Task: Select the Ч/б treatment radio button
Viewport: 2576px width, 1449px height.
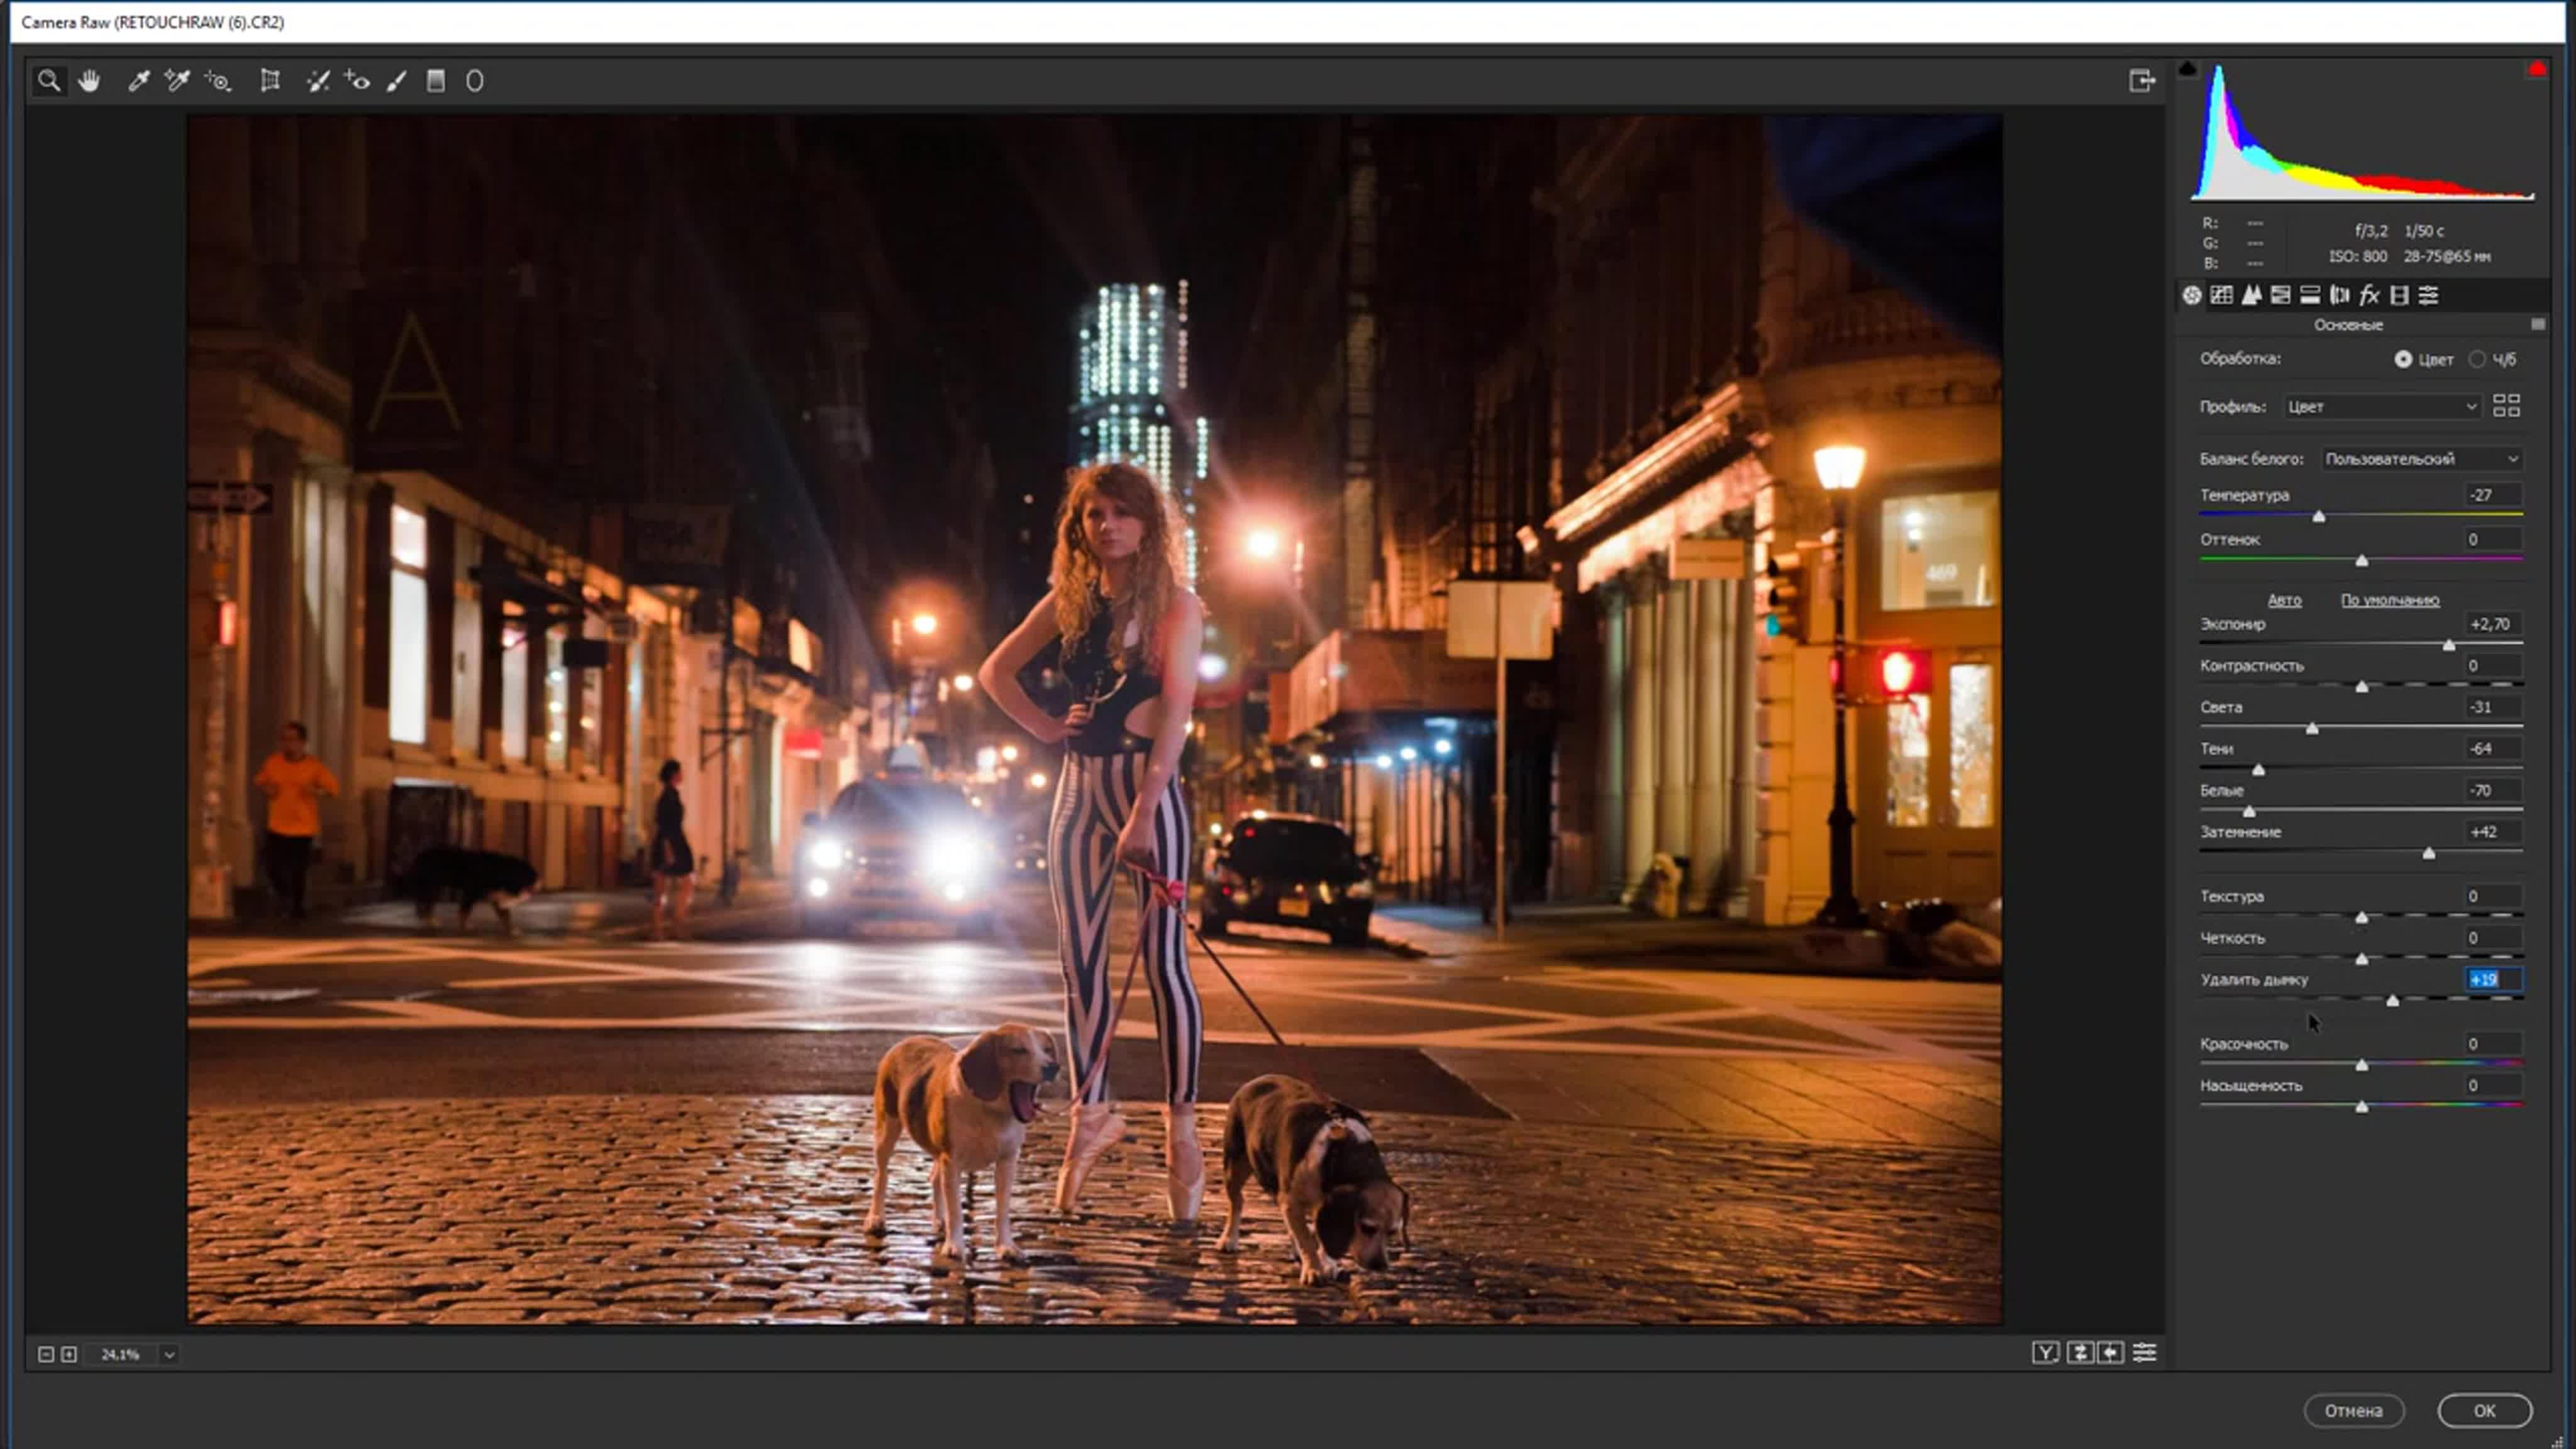Action: (x=2477, y=359)
